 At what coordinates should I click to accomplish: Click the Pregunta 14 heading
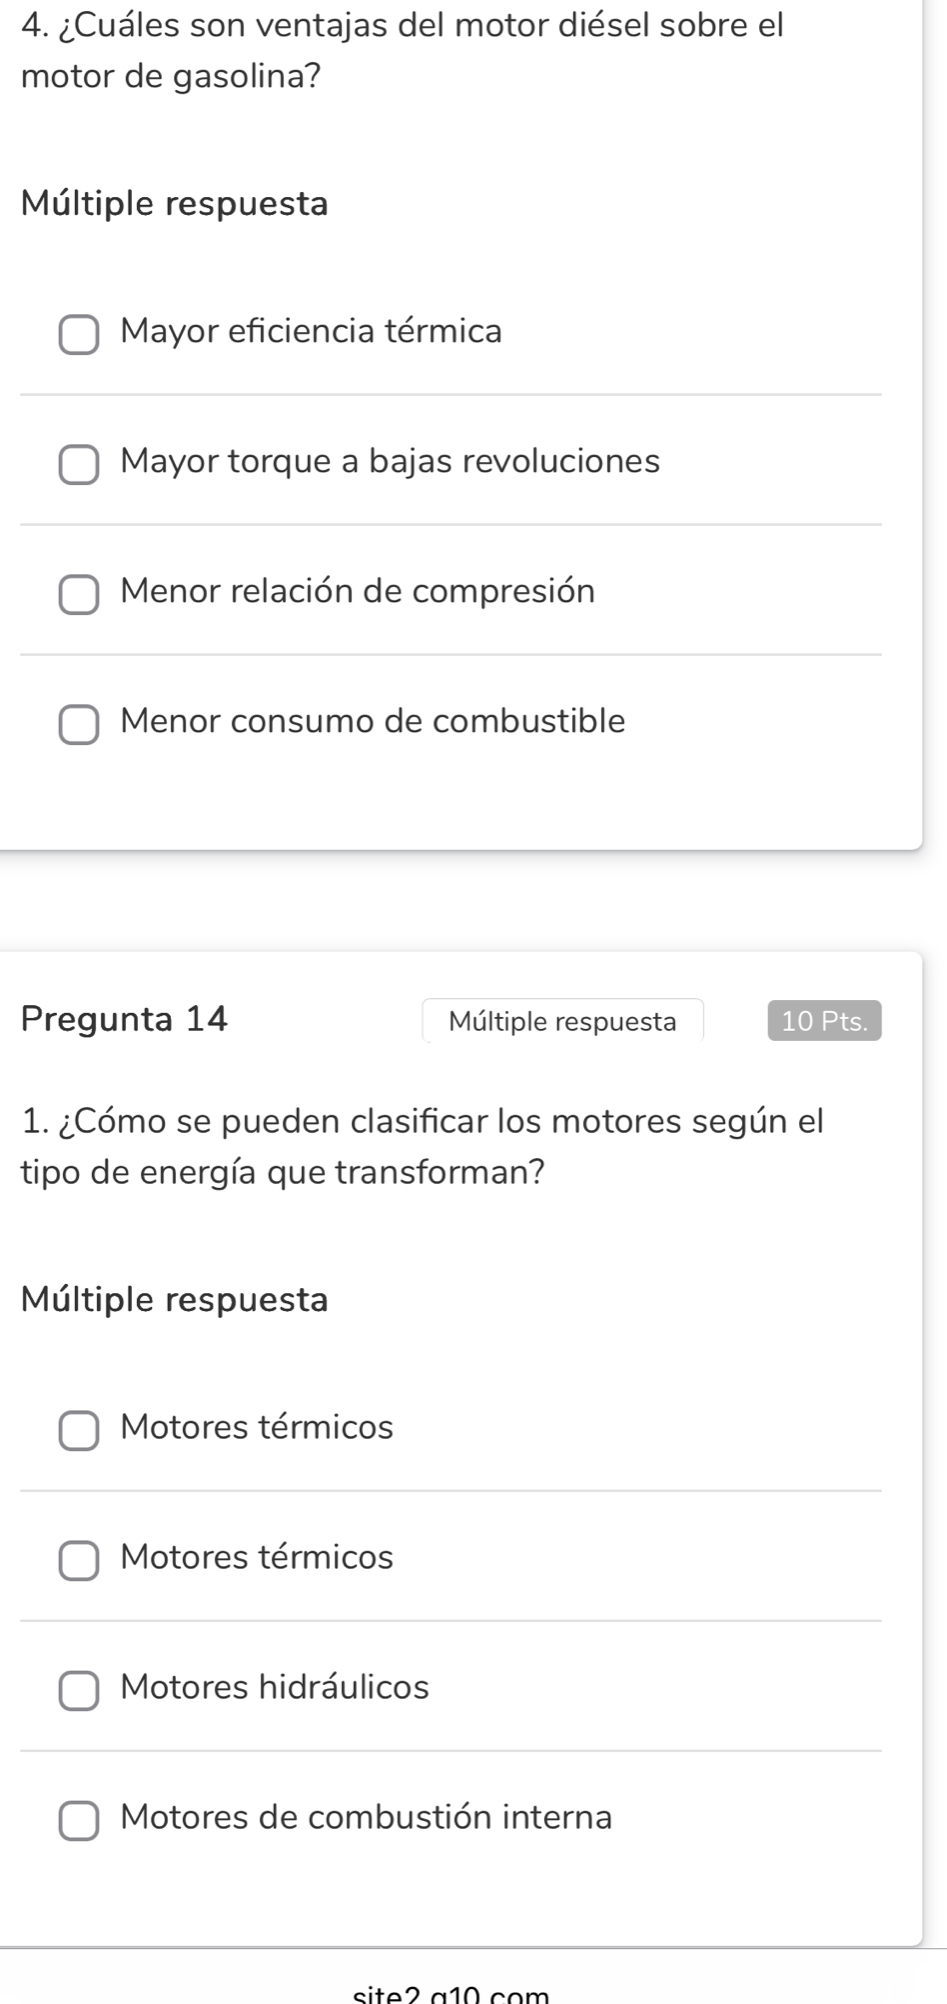125,1020
